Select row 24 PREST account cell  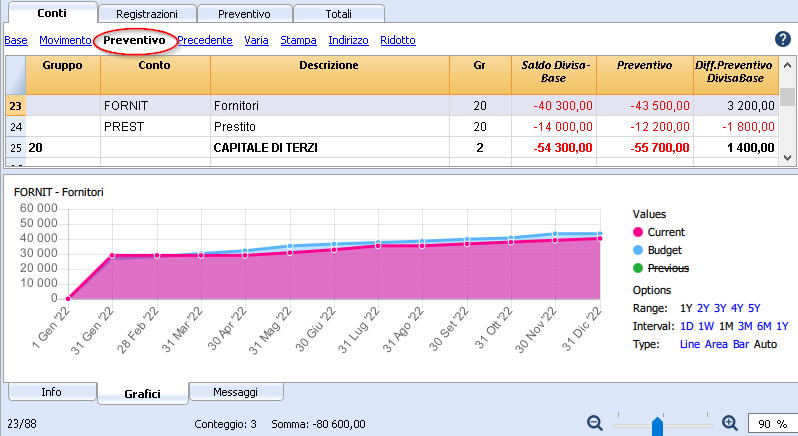155,127
